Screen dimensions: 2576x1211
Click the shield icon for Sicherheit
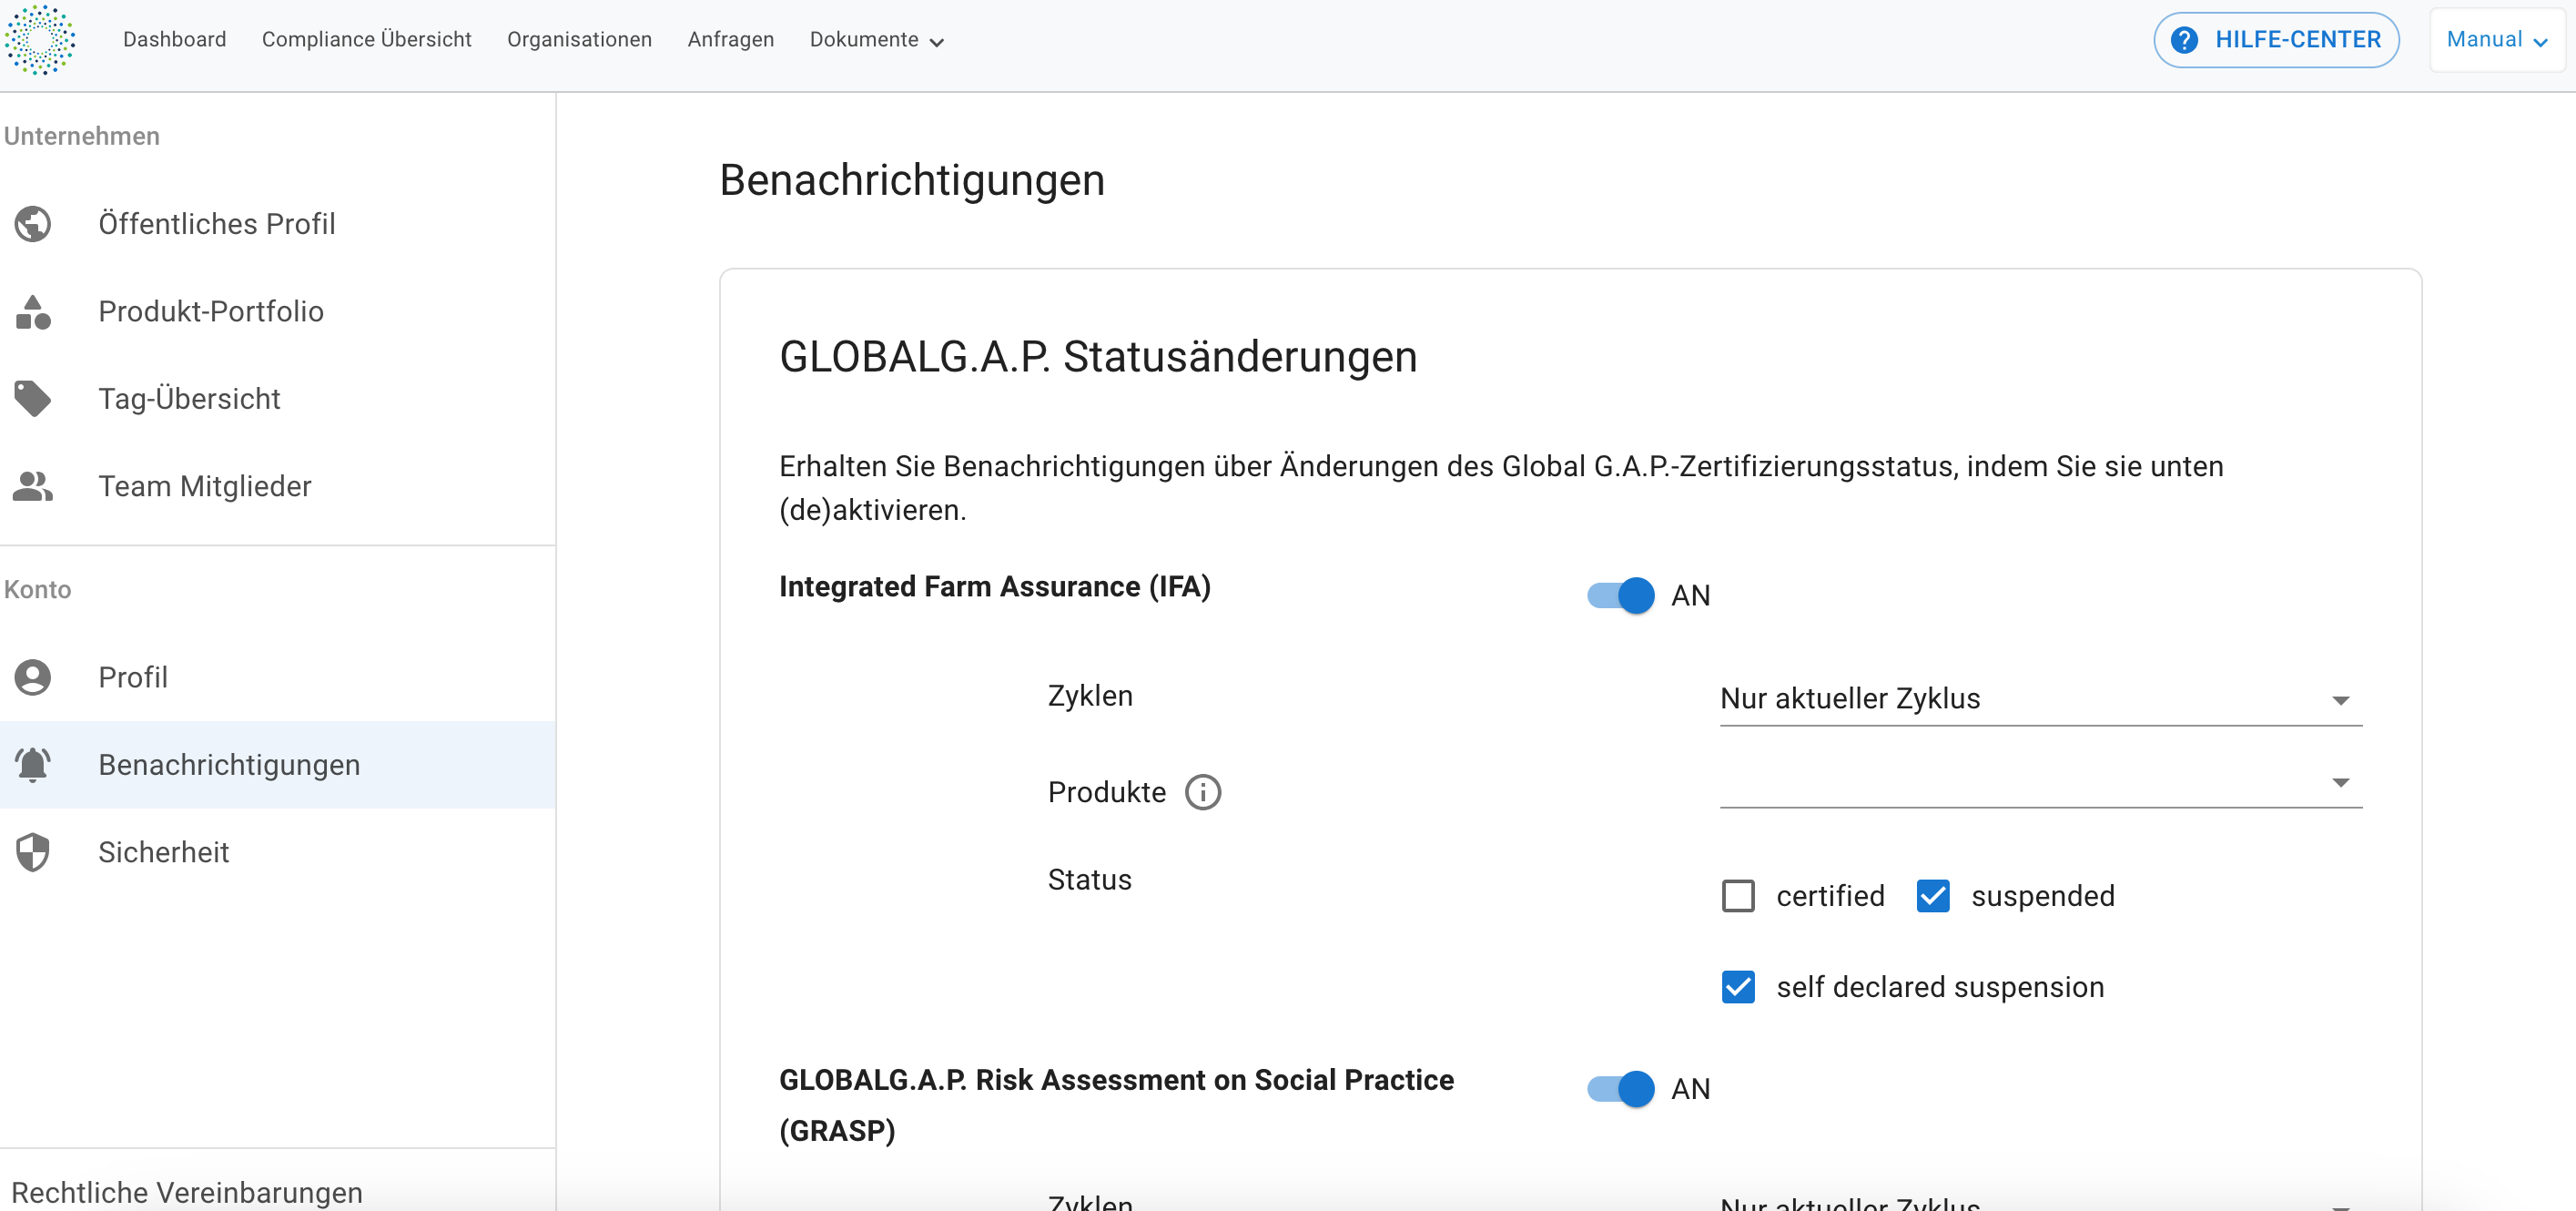point(33,852)
